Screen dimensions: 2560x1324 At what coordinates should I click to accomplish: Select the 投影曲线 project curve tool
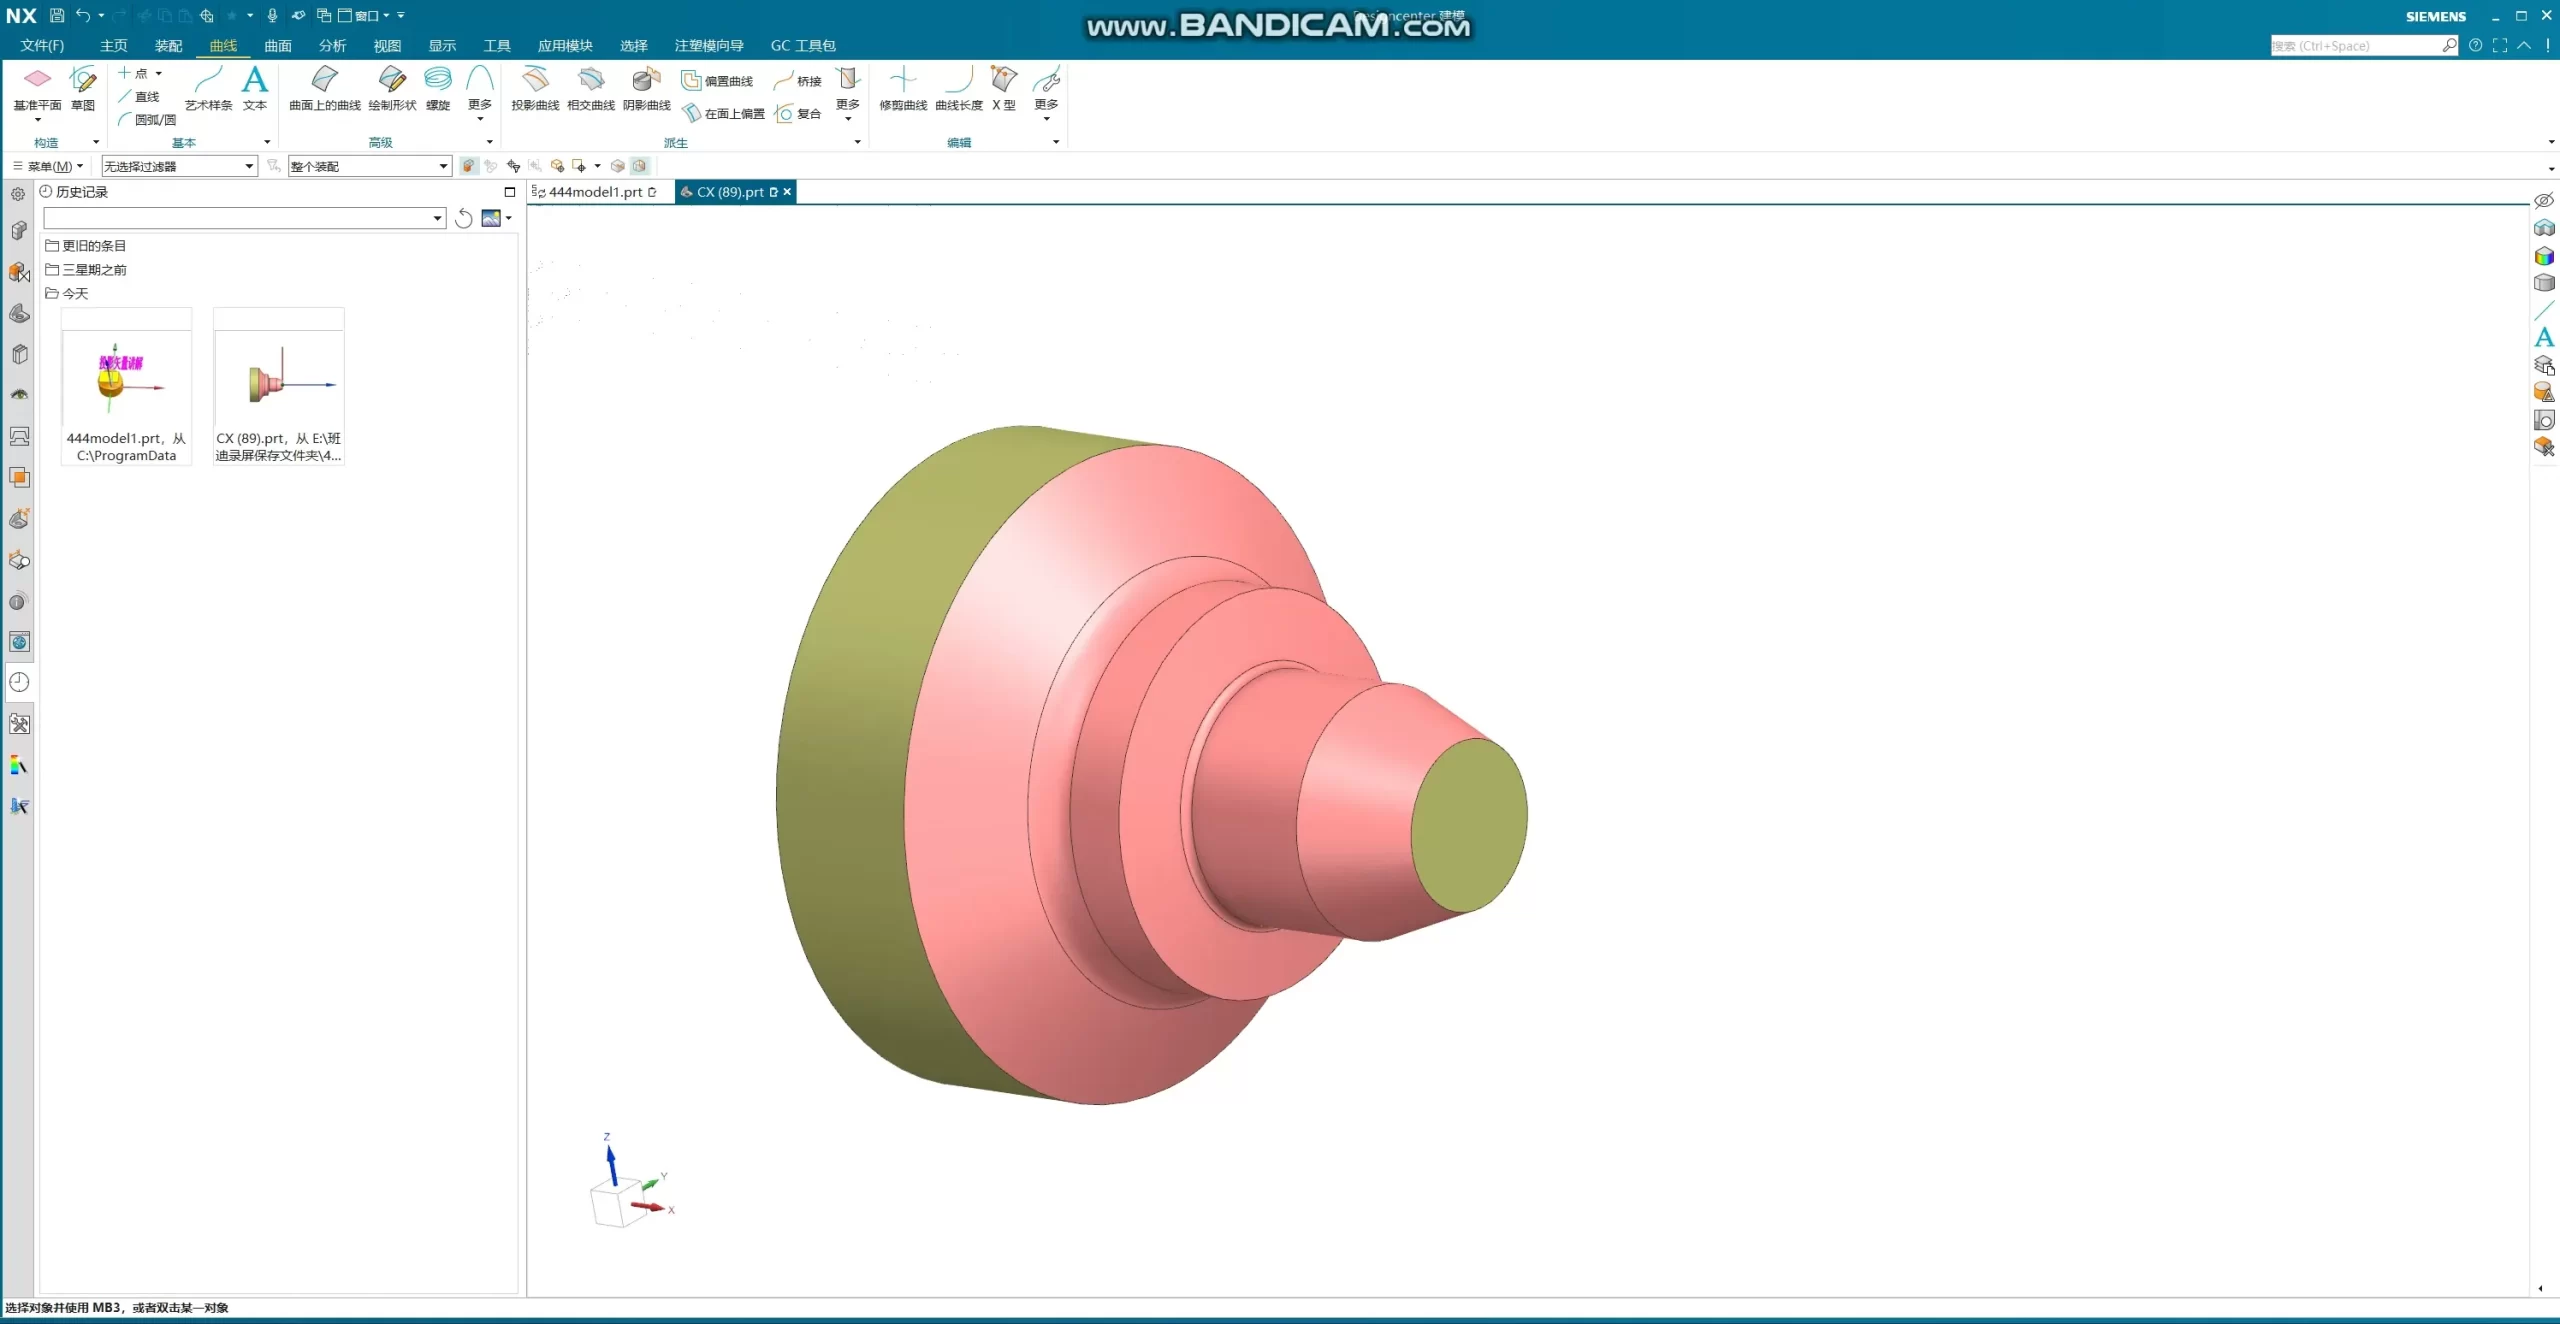[x=535, y=86]
